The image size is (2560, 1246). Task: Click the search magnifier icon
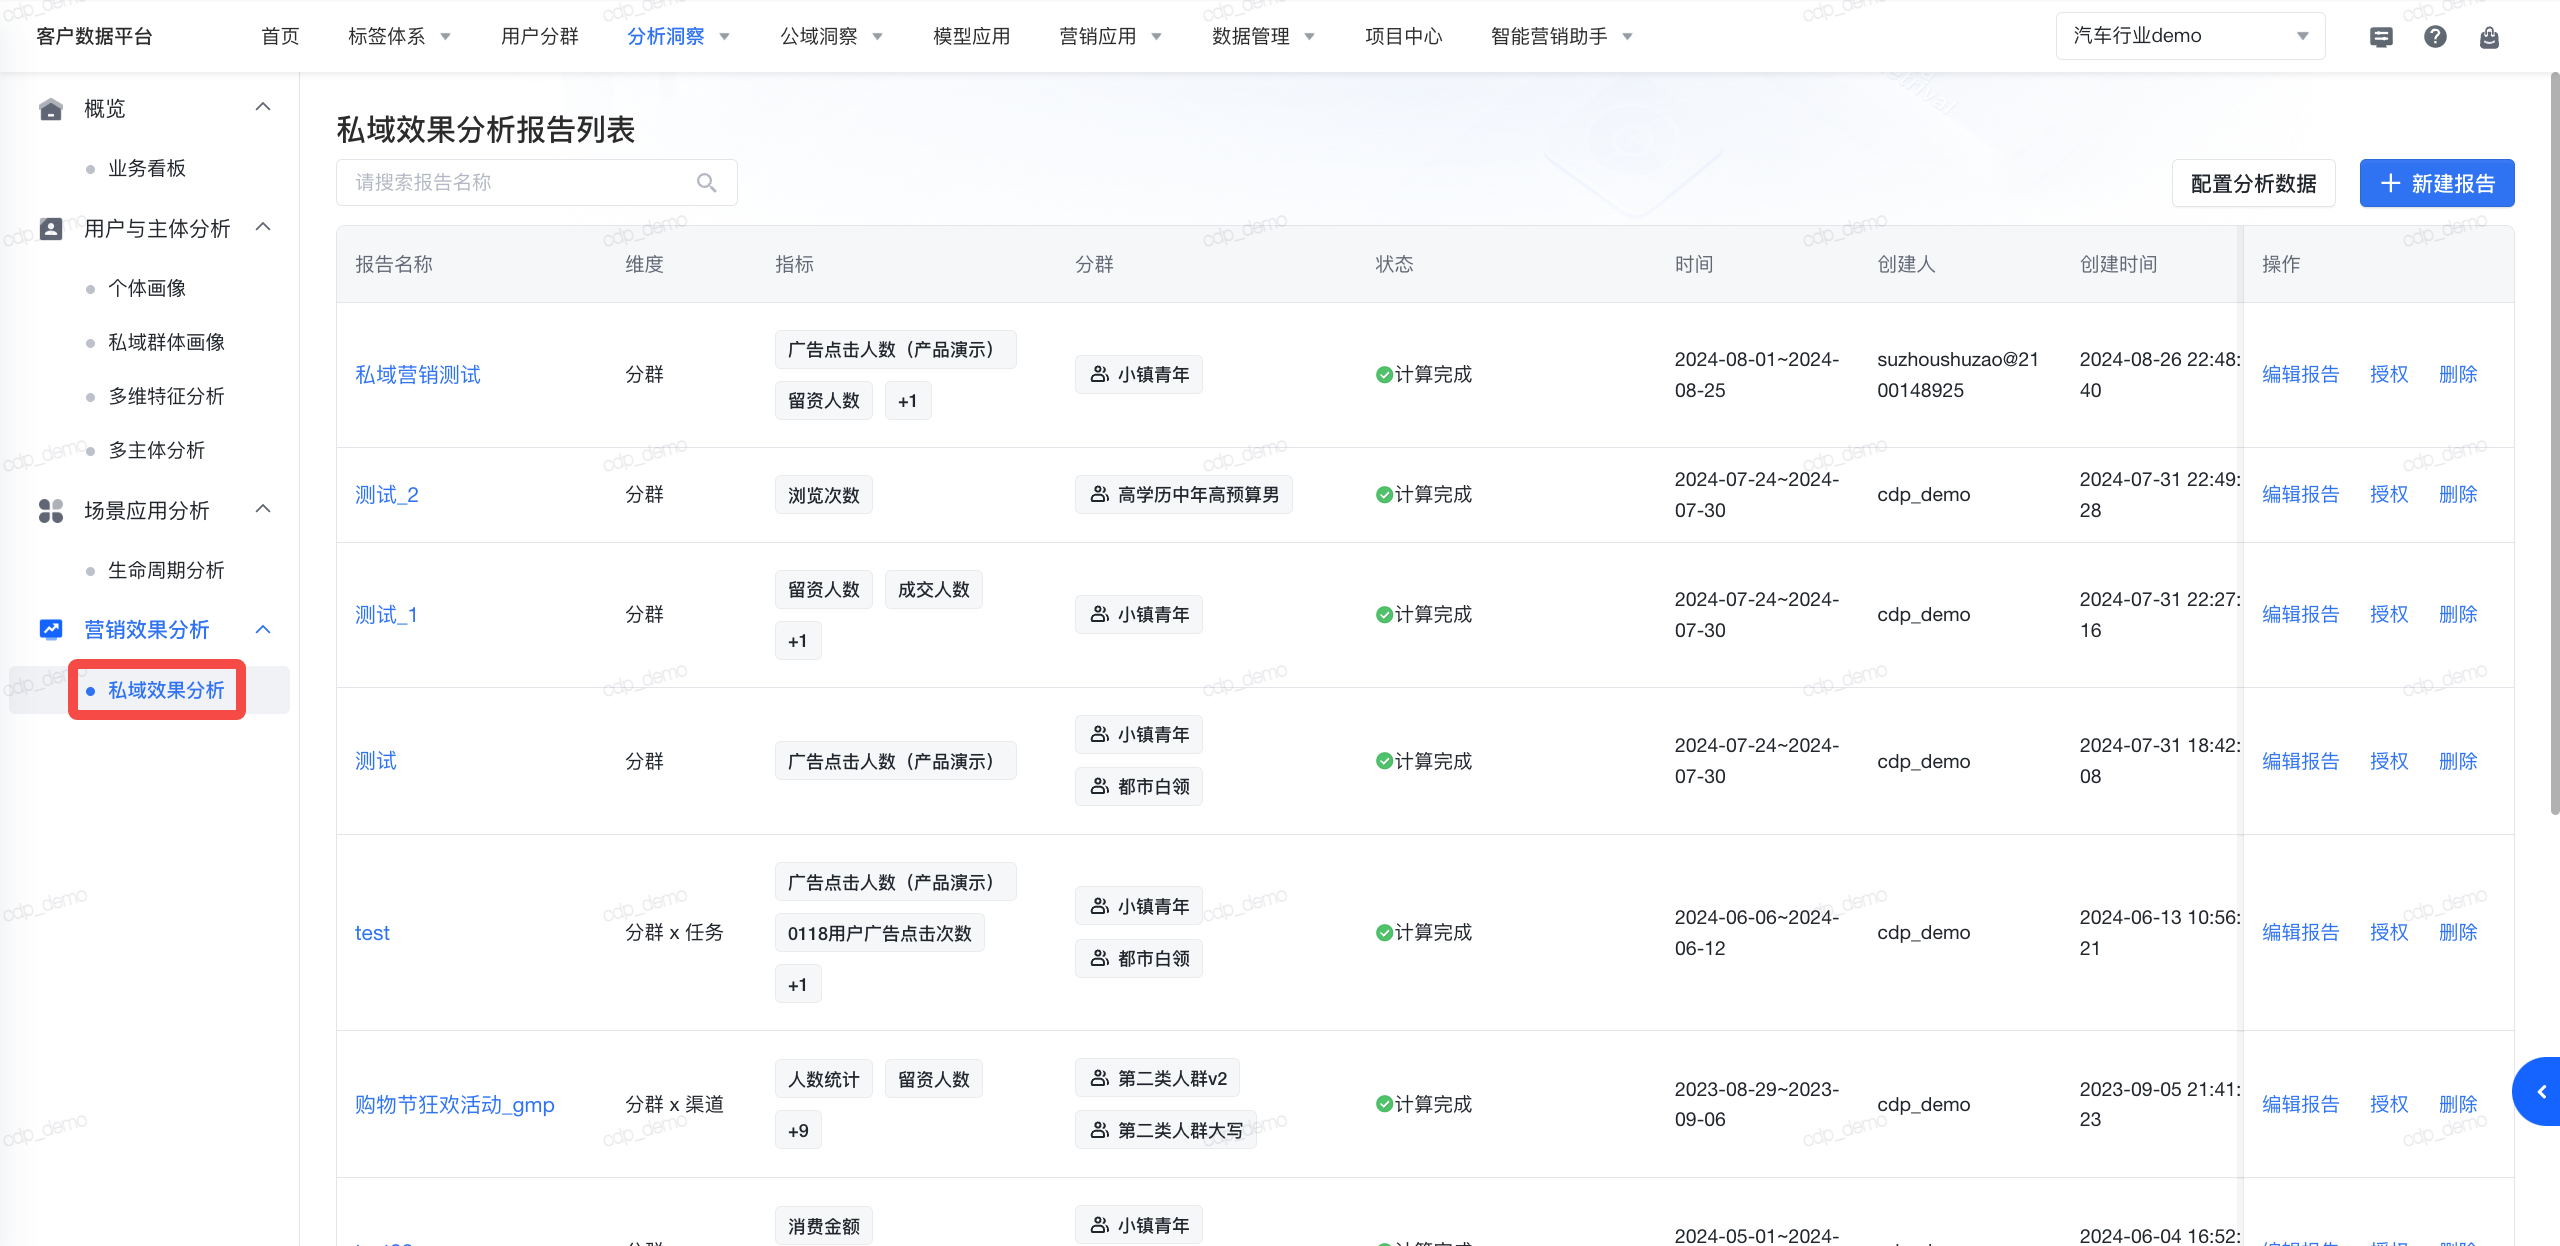pyautogui.click(x=706, y=182)
